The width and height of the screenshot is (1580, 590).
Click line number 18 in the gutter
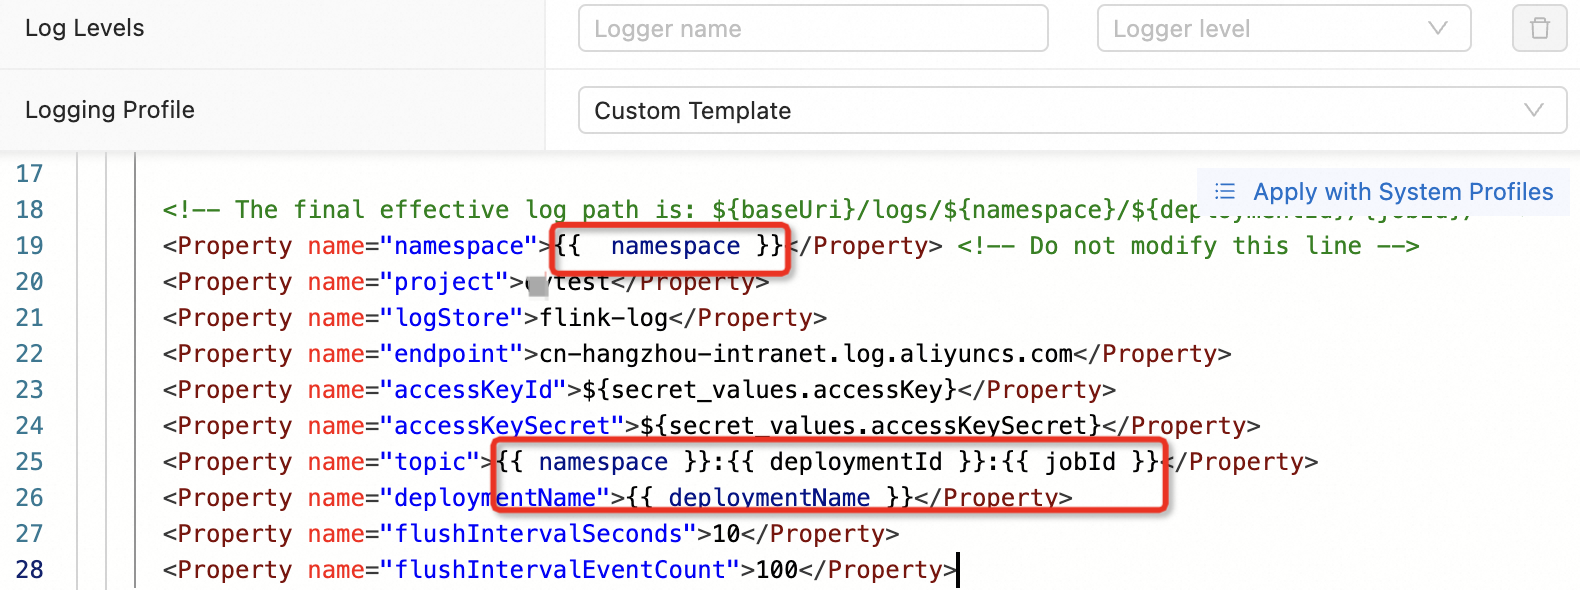[30, 210]
